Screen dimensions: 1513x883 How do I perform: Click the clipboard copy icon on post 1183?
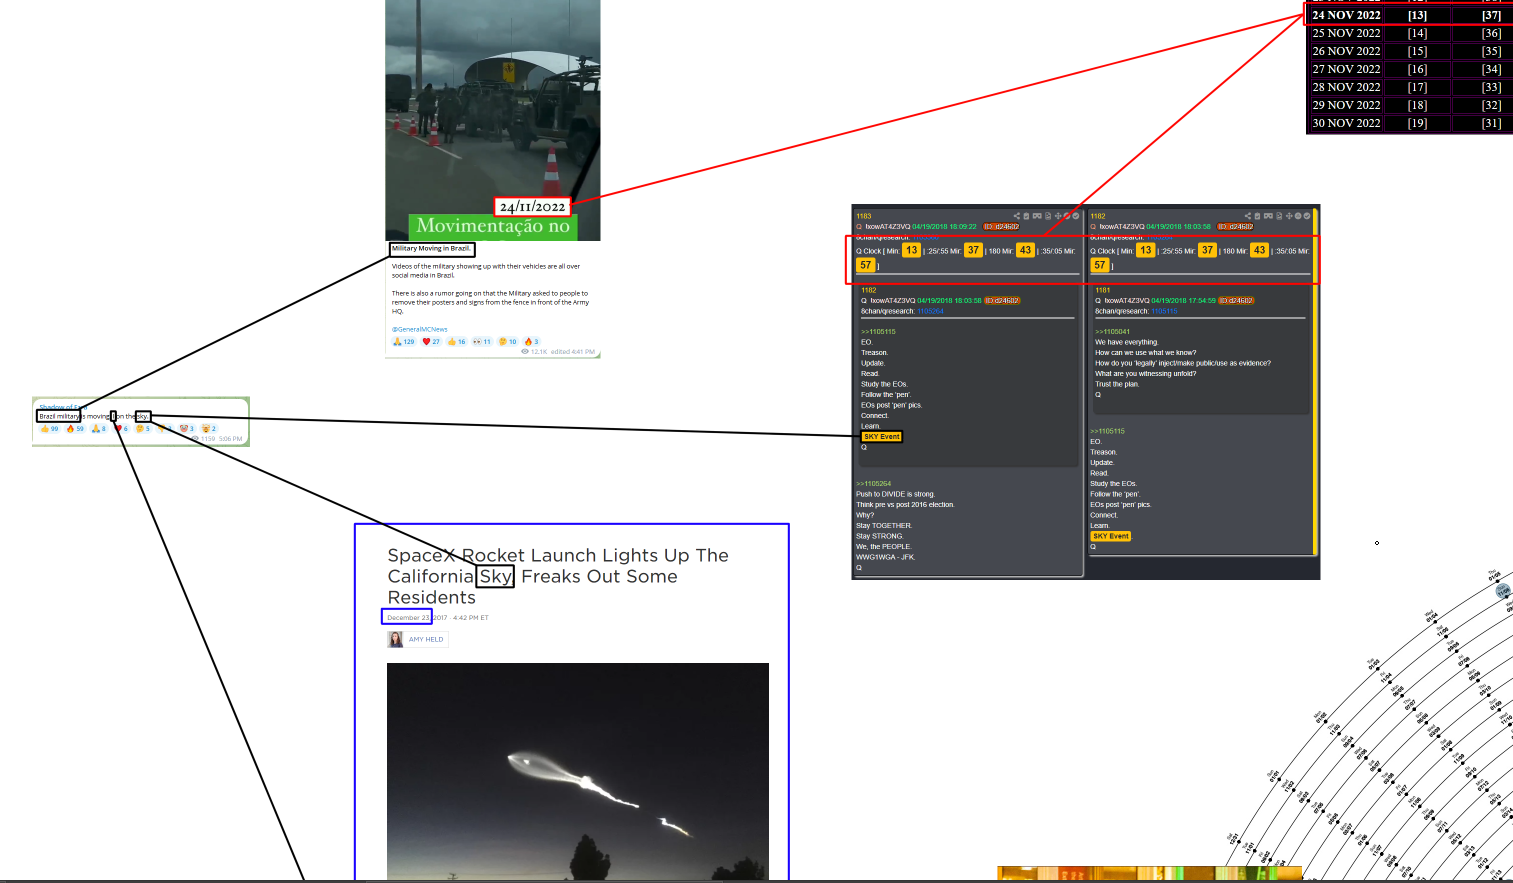(x=1026, y=216)
